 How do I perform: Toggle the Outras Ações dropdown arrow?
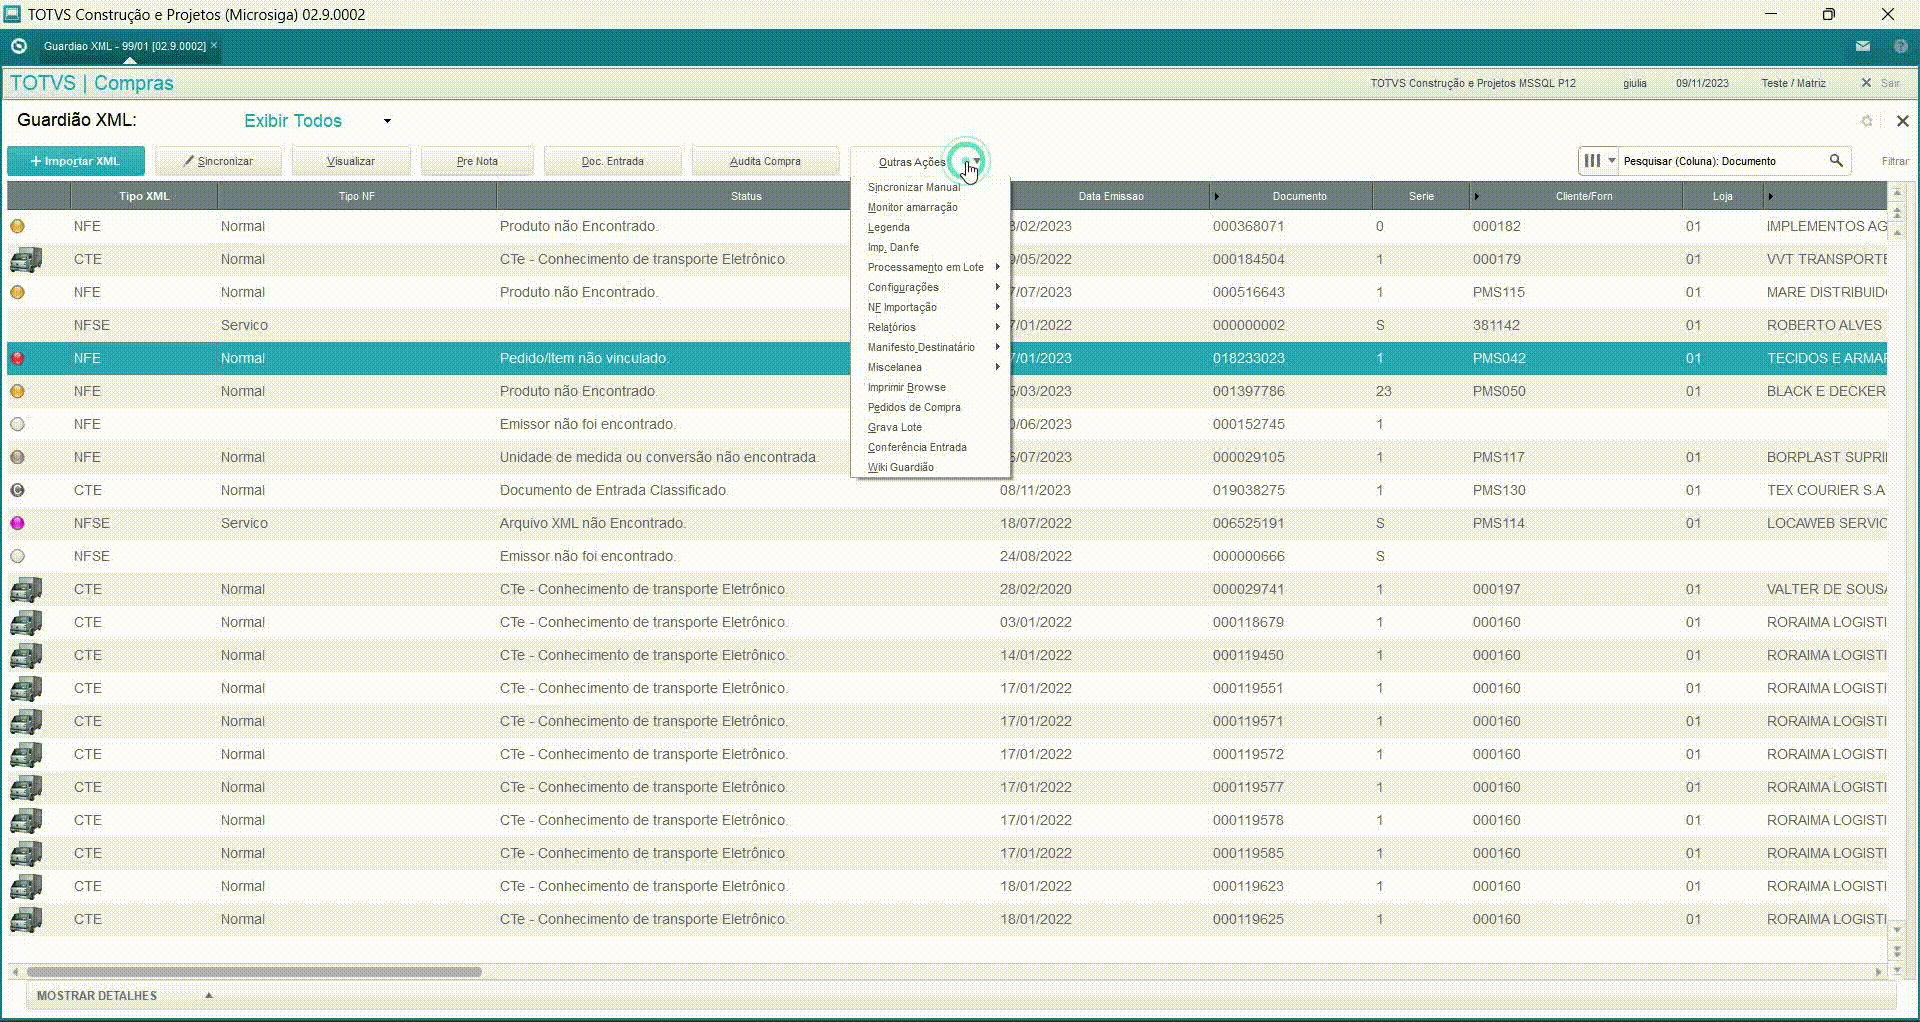coord(976,161)
